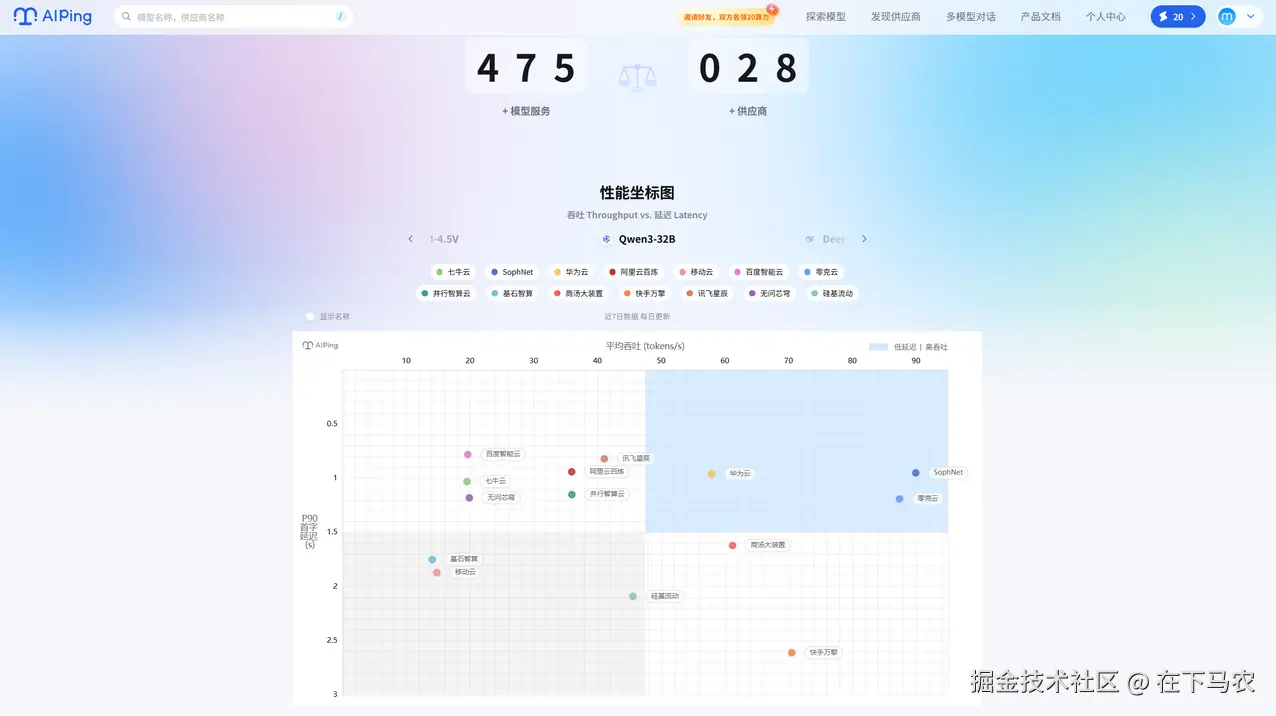Open the 发现供应商 menu item
Screen dimensions: 1276x716
click(896, 17)
